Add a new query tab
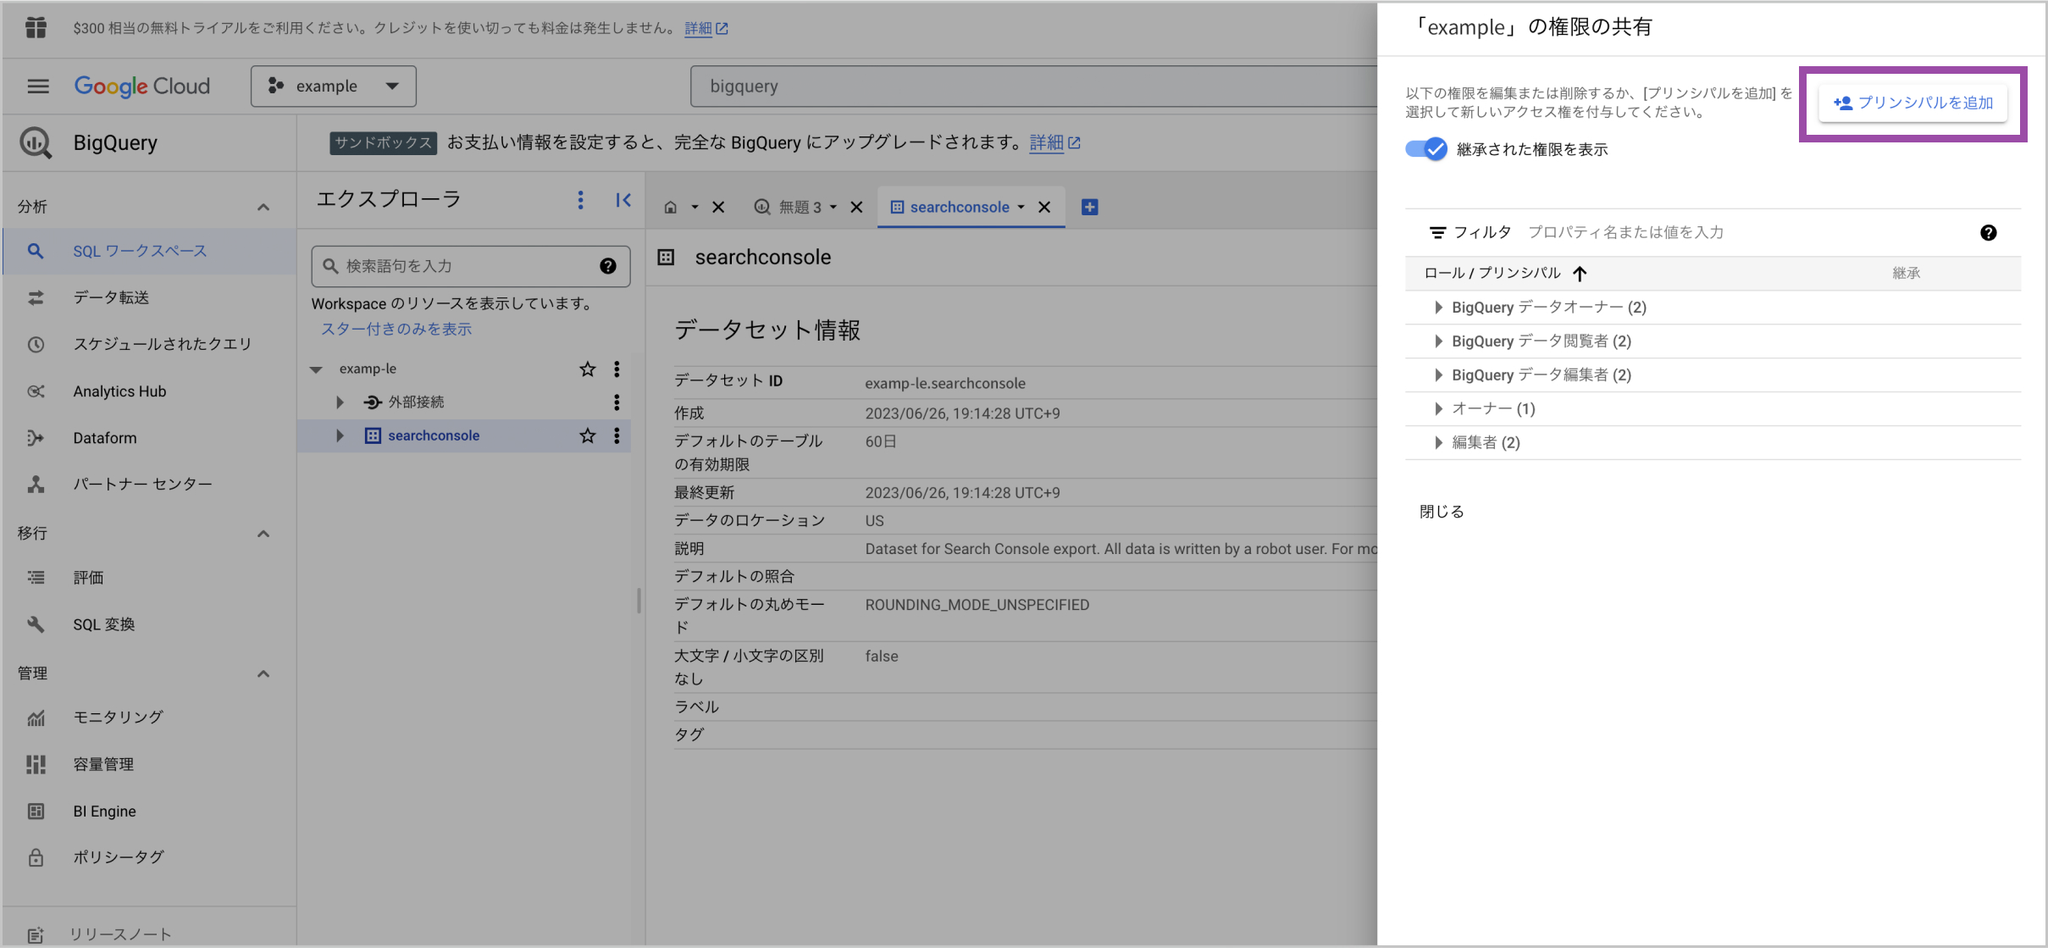Image resolution: width=2048 pixels, height=948 pixels. click(1090, 207)
